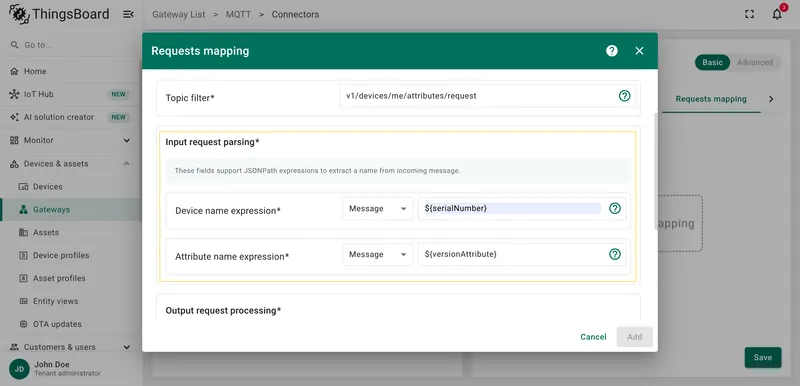Screen dimensions: 800x386
Task: Click the Connectors breadcrumb
Action: point(295,14)
